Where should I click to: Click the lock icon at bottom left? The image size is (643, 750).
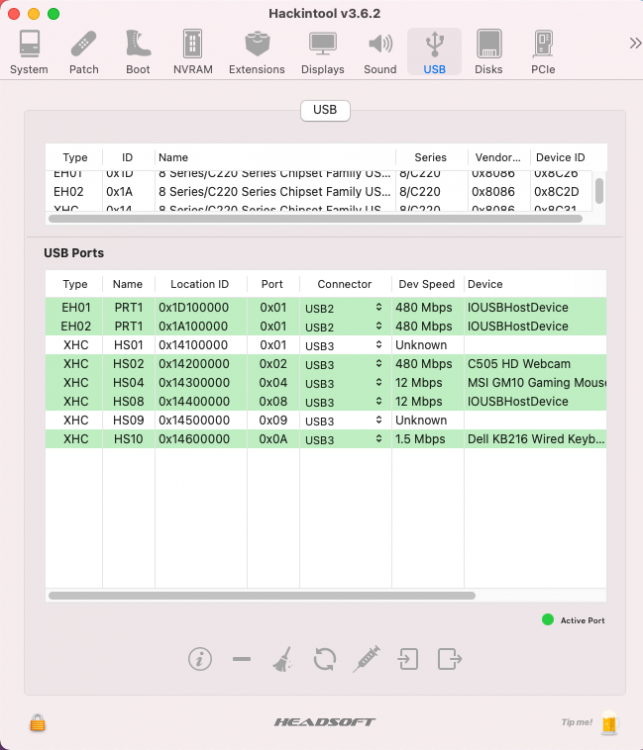(x=38, y=722)
